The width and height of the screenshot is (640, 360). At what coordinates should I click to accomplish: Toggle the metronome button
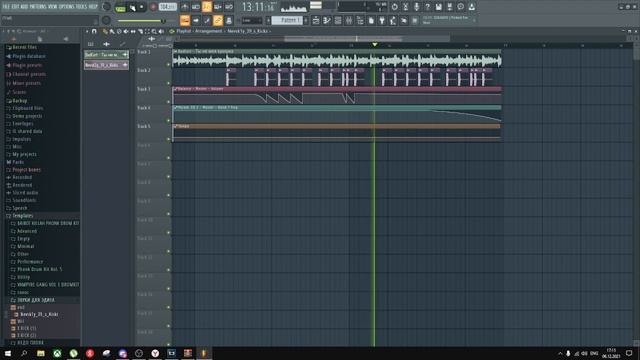(x=185, y=7)
